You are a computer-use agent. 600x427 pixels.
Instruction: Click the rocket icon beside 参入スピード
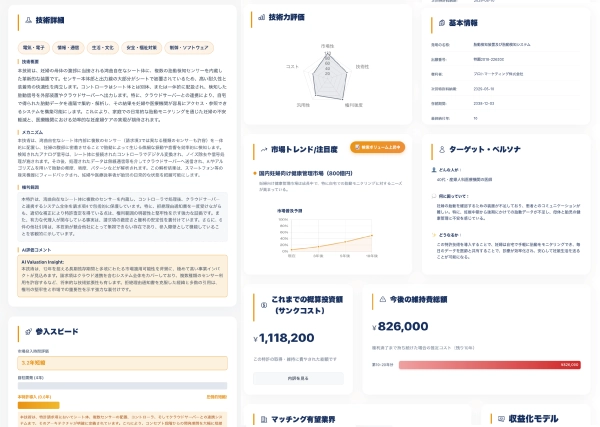tap(28, 331)
